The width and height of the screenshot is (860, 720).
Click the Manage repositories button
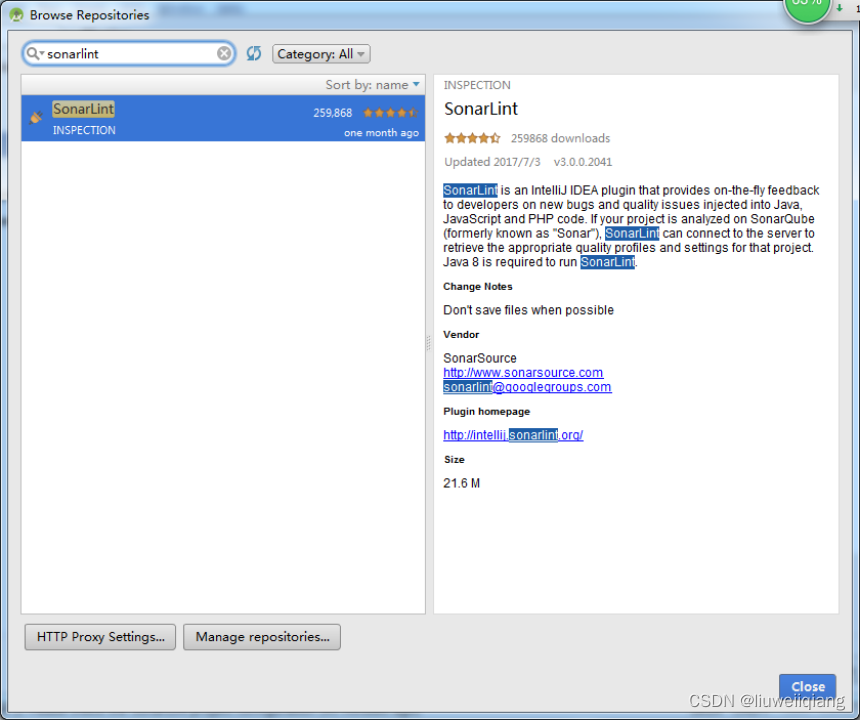click(262, 637)
